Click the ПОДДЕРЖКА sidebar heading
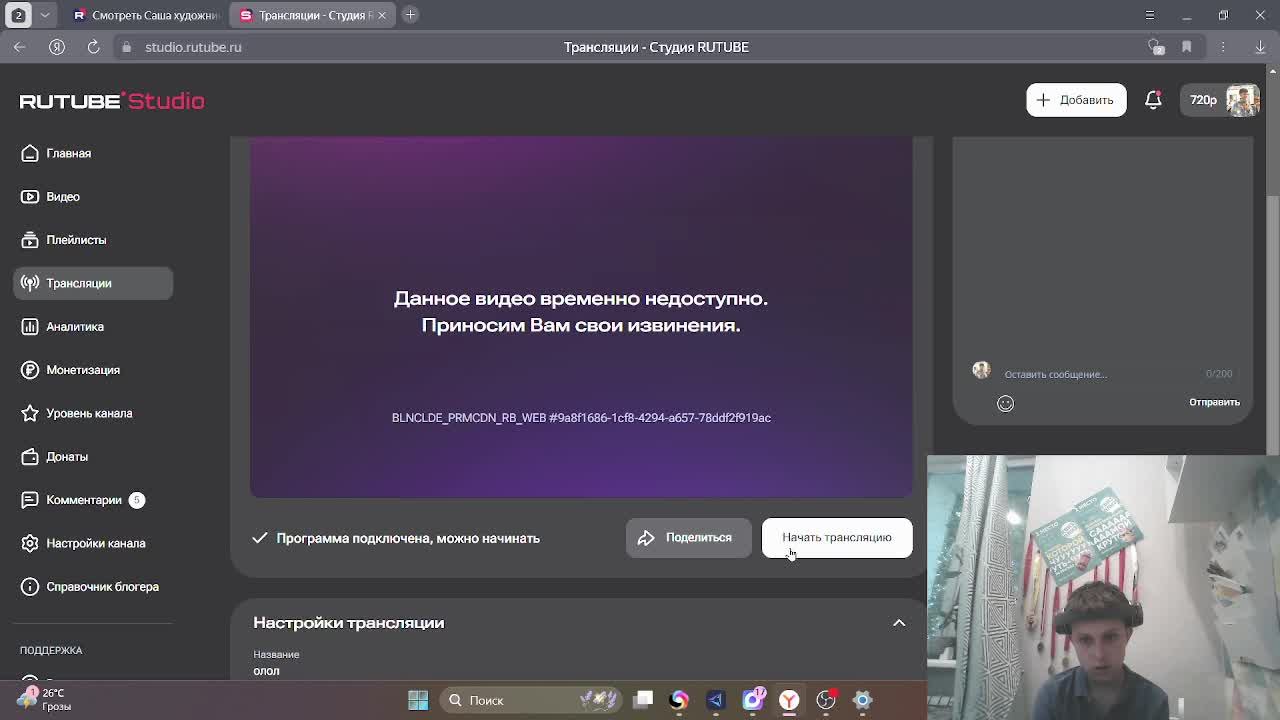The height and width of the screenshot is (720, 1280). [51, 650]
